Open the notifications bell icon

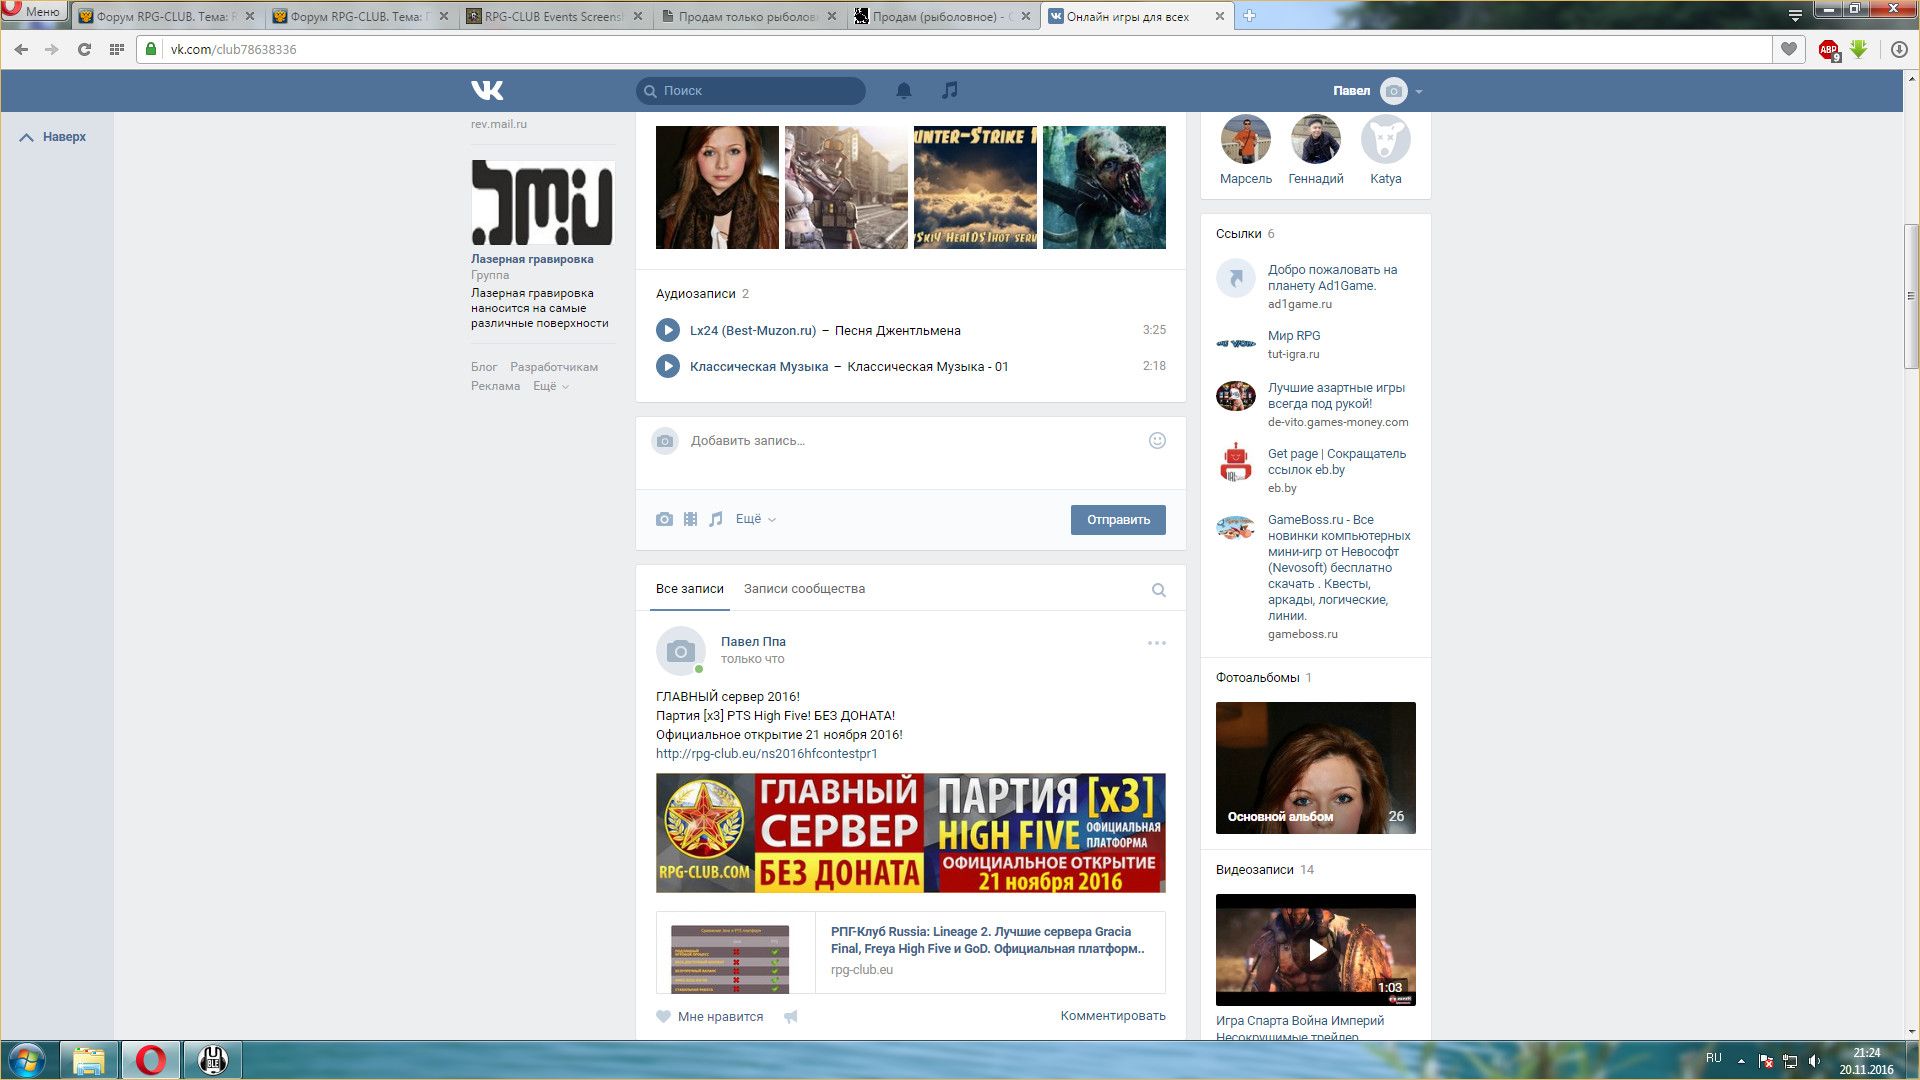[903, 91]
